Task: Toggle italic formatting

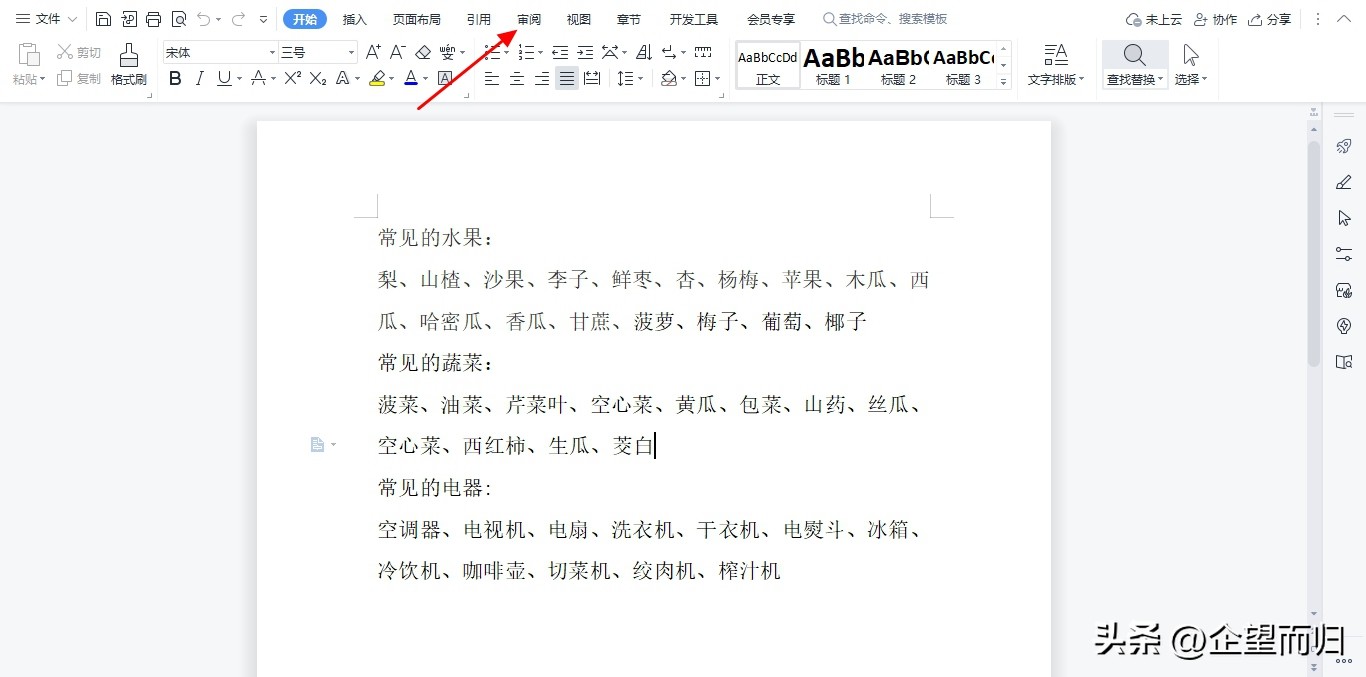Action: pos(199,78)
